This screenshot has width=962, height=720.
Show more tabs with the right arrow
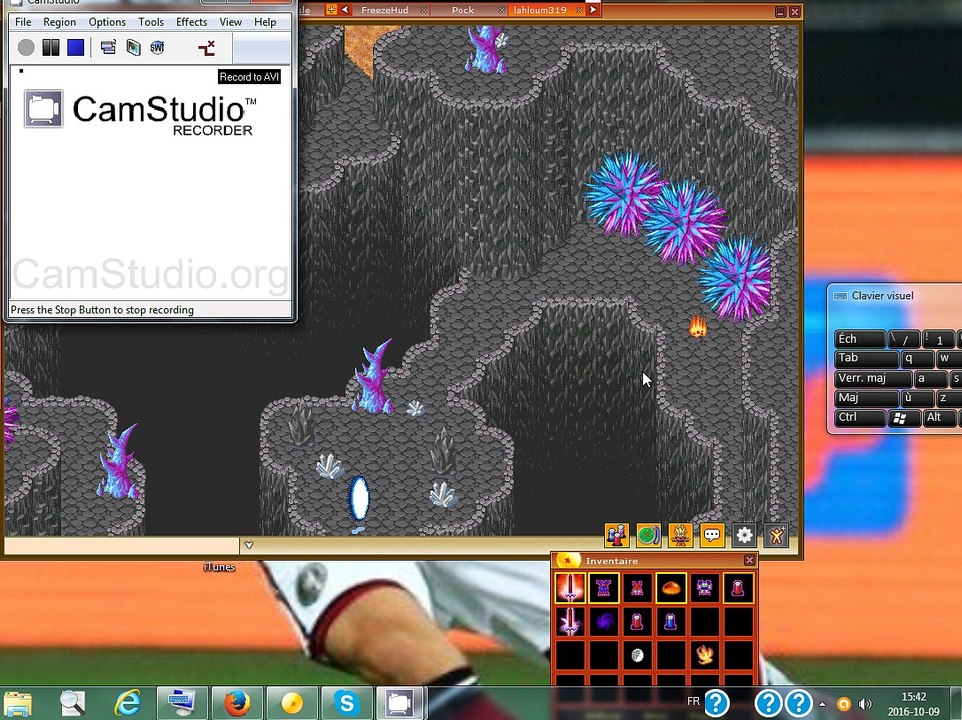(x=593, y=9)
